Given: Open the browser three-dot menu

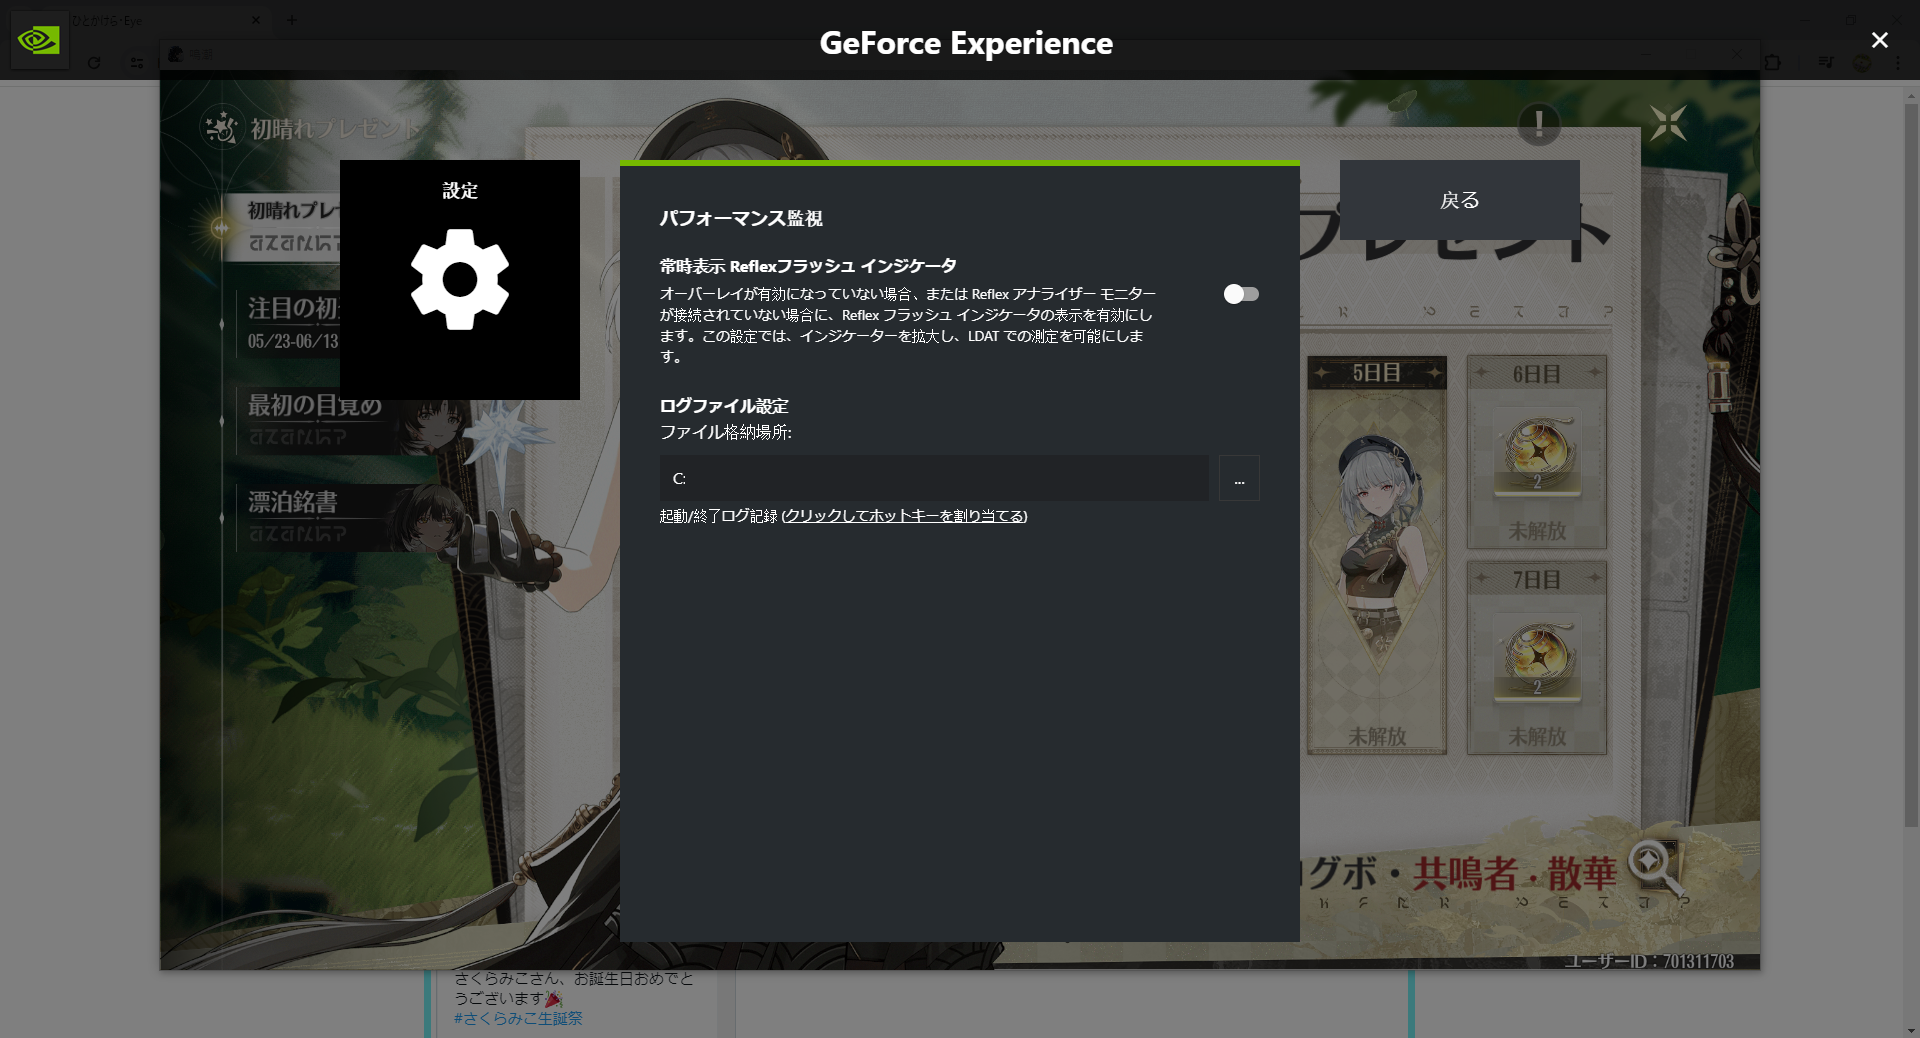Looking at the screenshot, I should point(1898,62).
